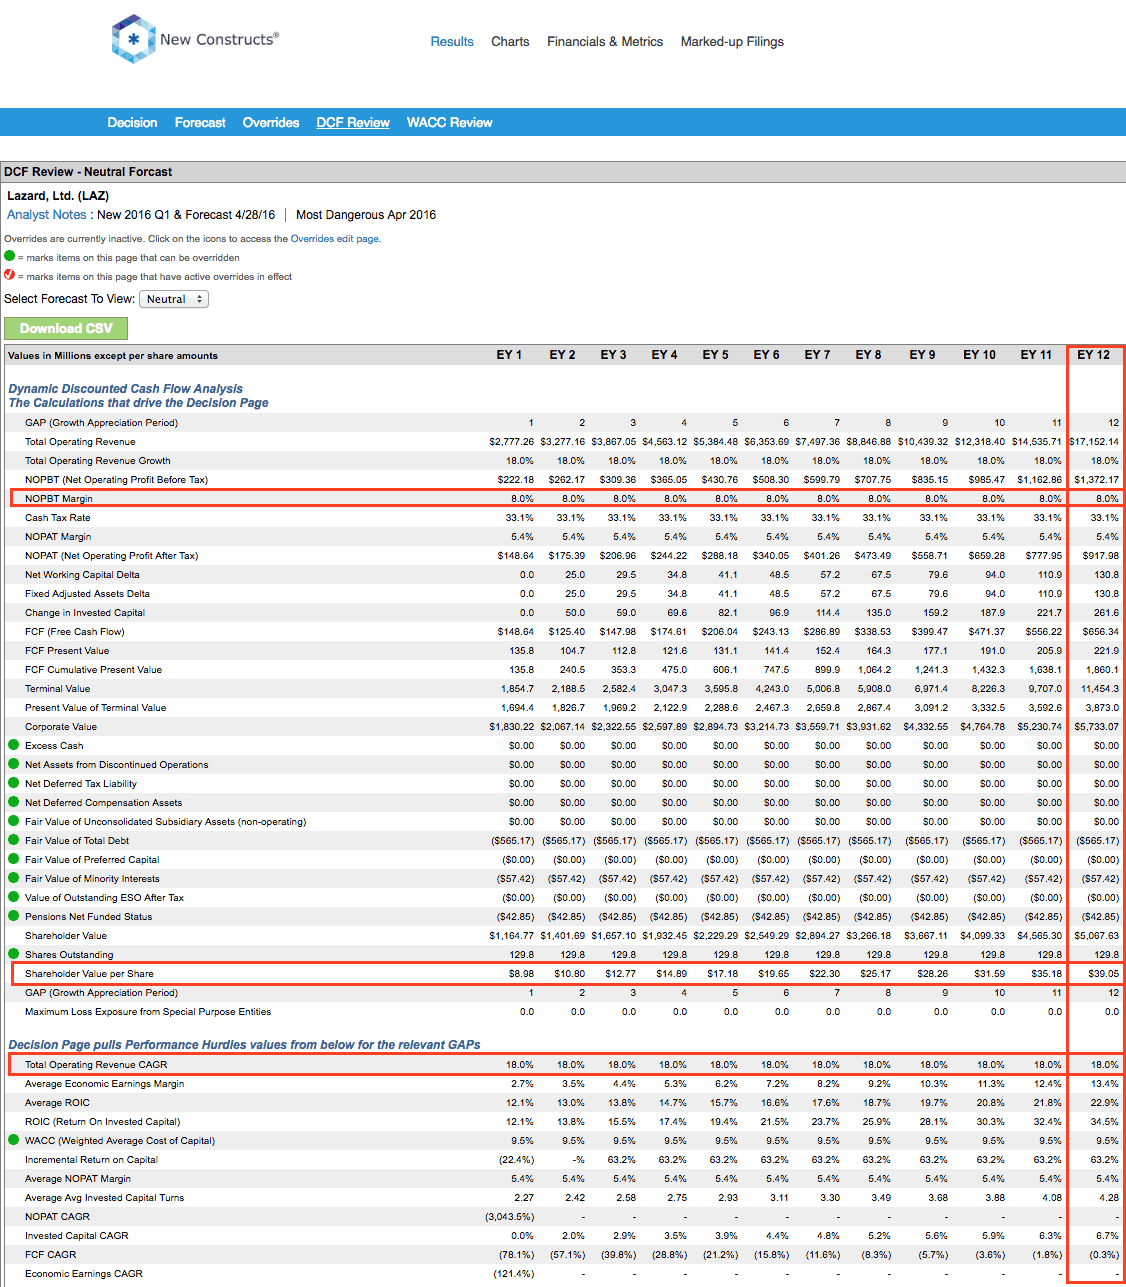Go to Overrides in blue navigation bar
The image size is (1126, 1287).
[x=271, y=122]
